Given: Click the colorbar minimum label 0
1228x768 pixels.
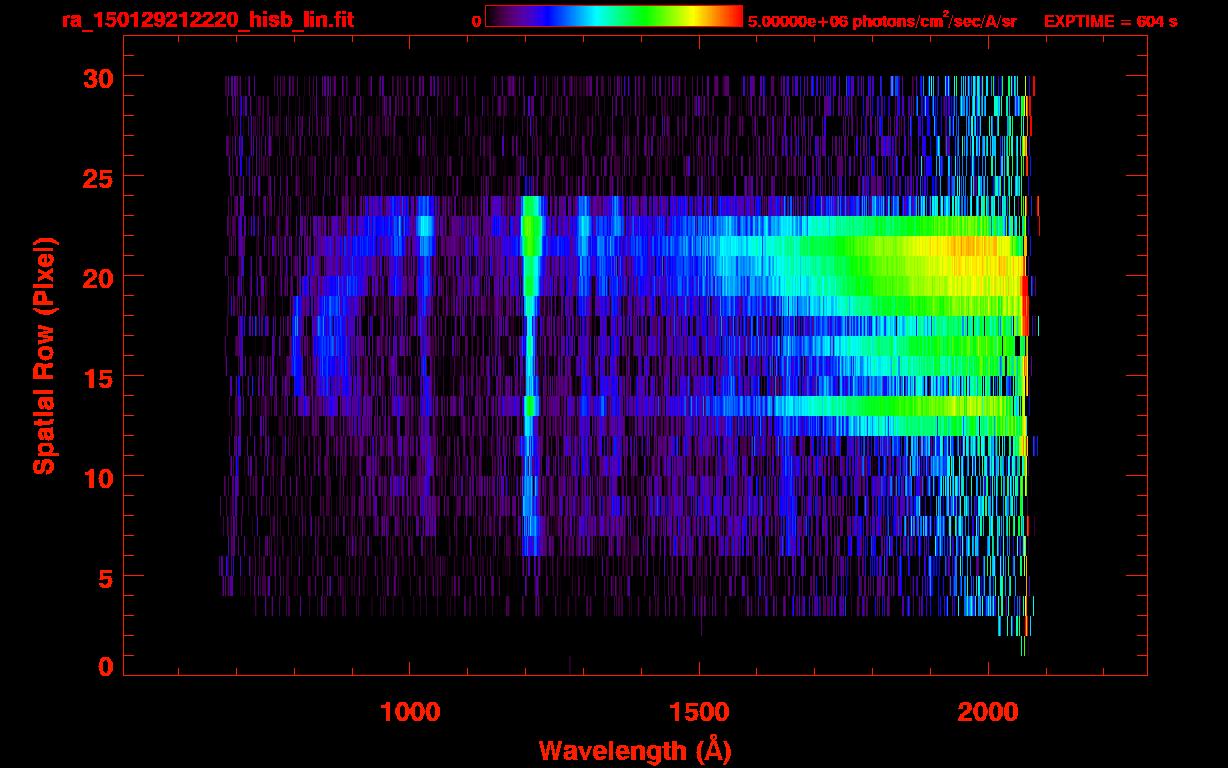Looking at the screenshot, I should (476, 21).
